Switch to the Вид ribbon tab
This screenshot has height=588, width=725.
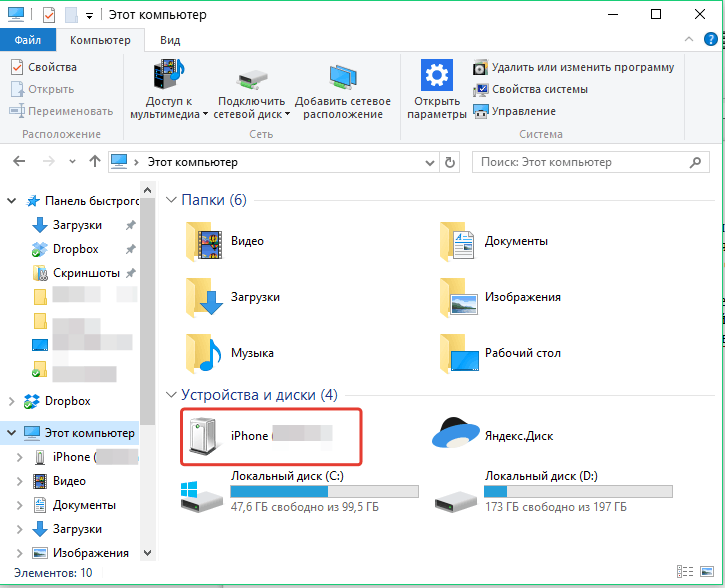tap(170, 40)
